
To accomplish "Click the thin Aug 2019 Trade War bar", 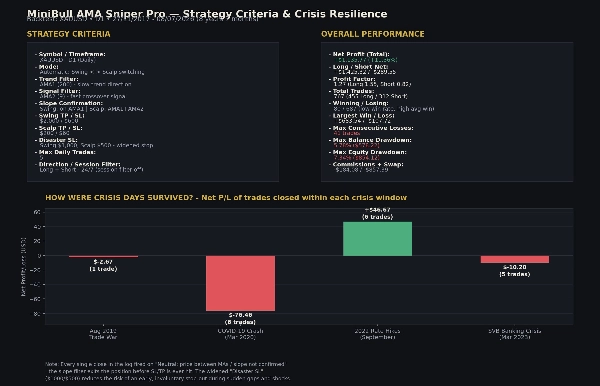I will coord(103,257).
